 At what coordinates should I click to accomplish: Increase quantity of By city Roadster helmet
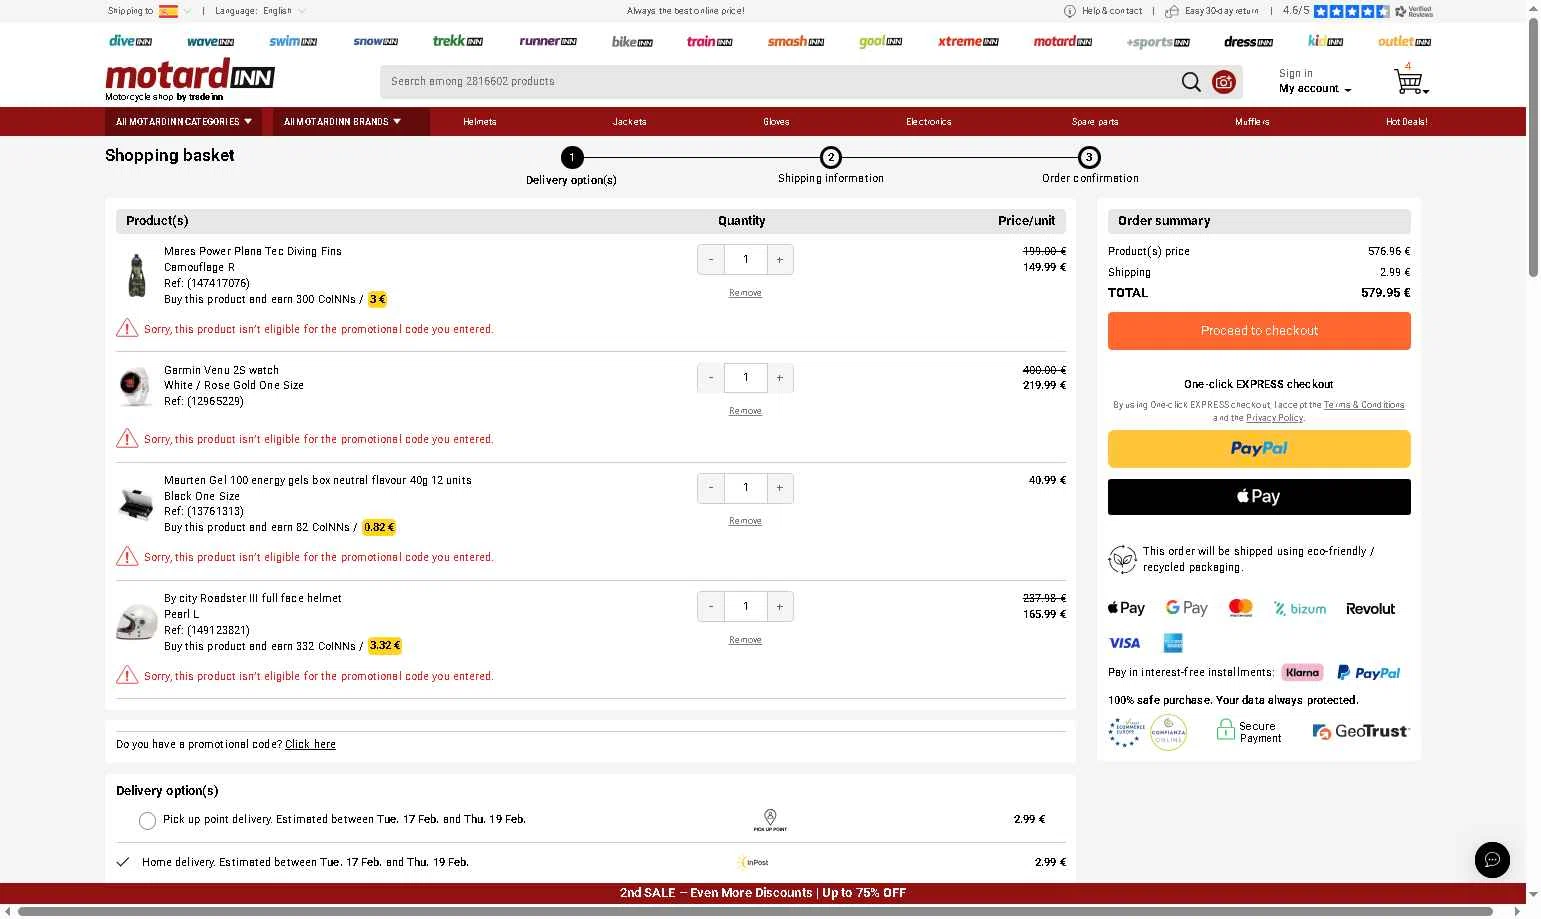pos(780,607)
